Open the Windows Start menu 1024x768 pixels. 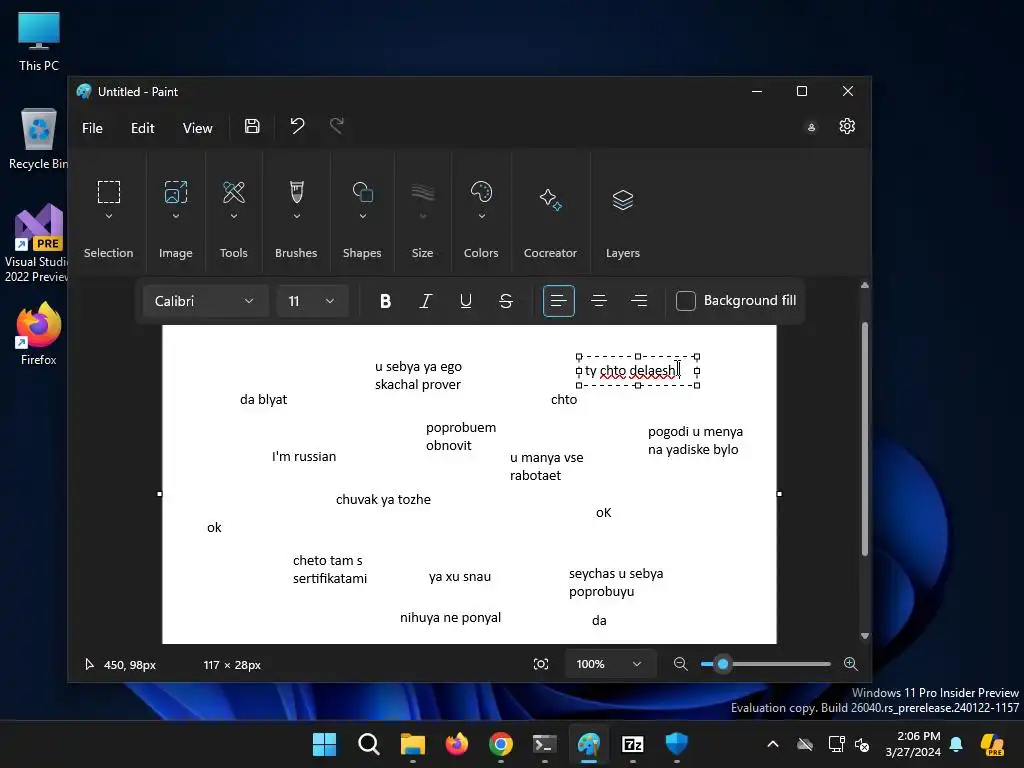click(325, 744)
